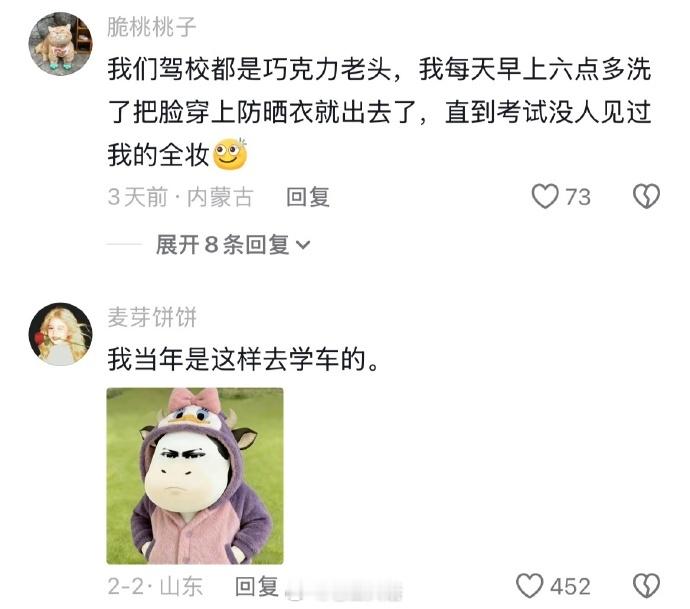Viewport: 690px width, 609px height.
Task: Select the comment text 我当年是这样去学车的
Action: pyautogui.click(x=243, y=359)
